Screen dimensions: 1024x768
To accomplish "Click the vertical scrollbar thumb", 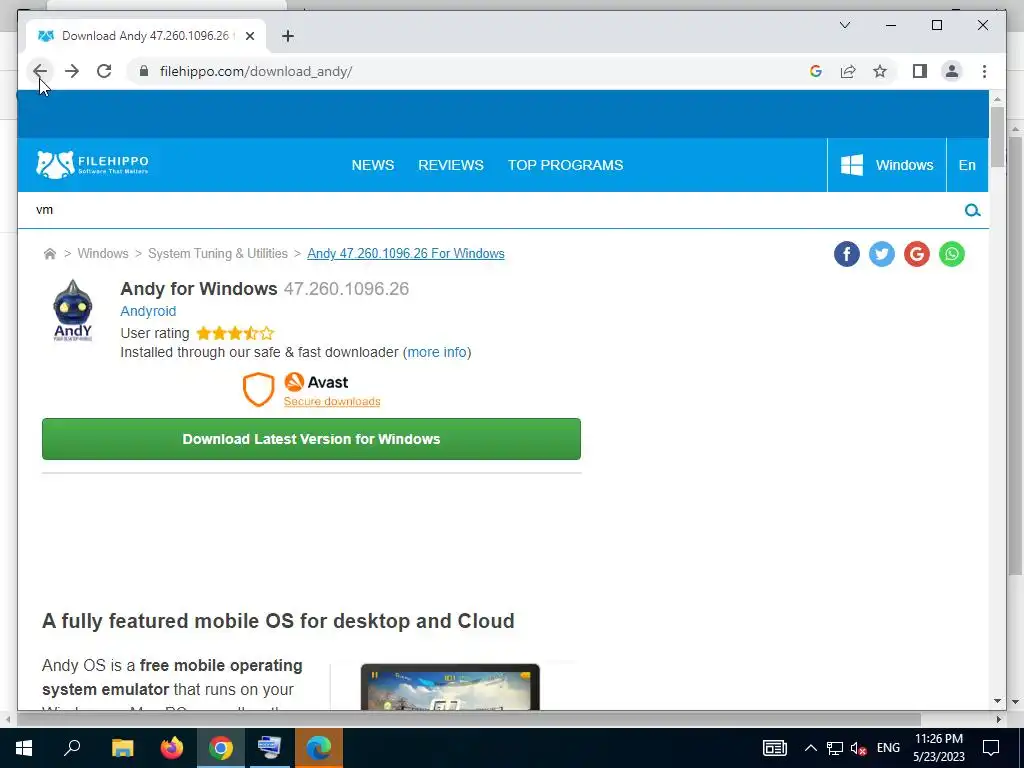I will [x=997, y=136].
